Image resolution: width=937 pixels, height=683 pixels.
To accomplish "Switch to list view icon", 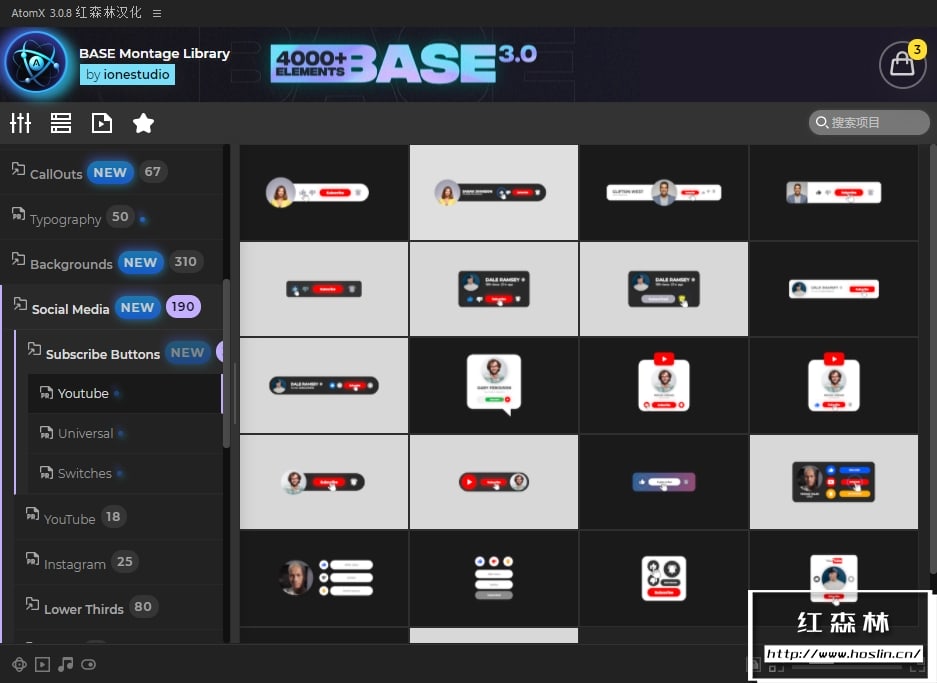I will coord(61,123).
